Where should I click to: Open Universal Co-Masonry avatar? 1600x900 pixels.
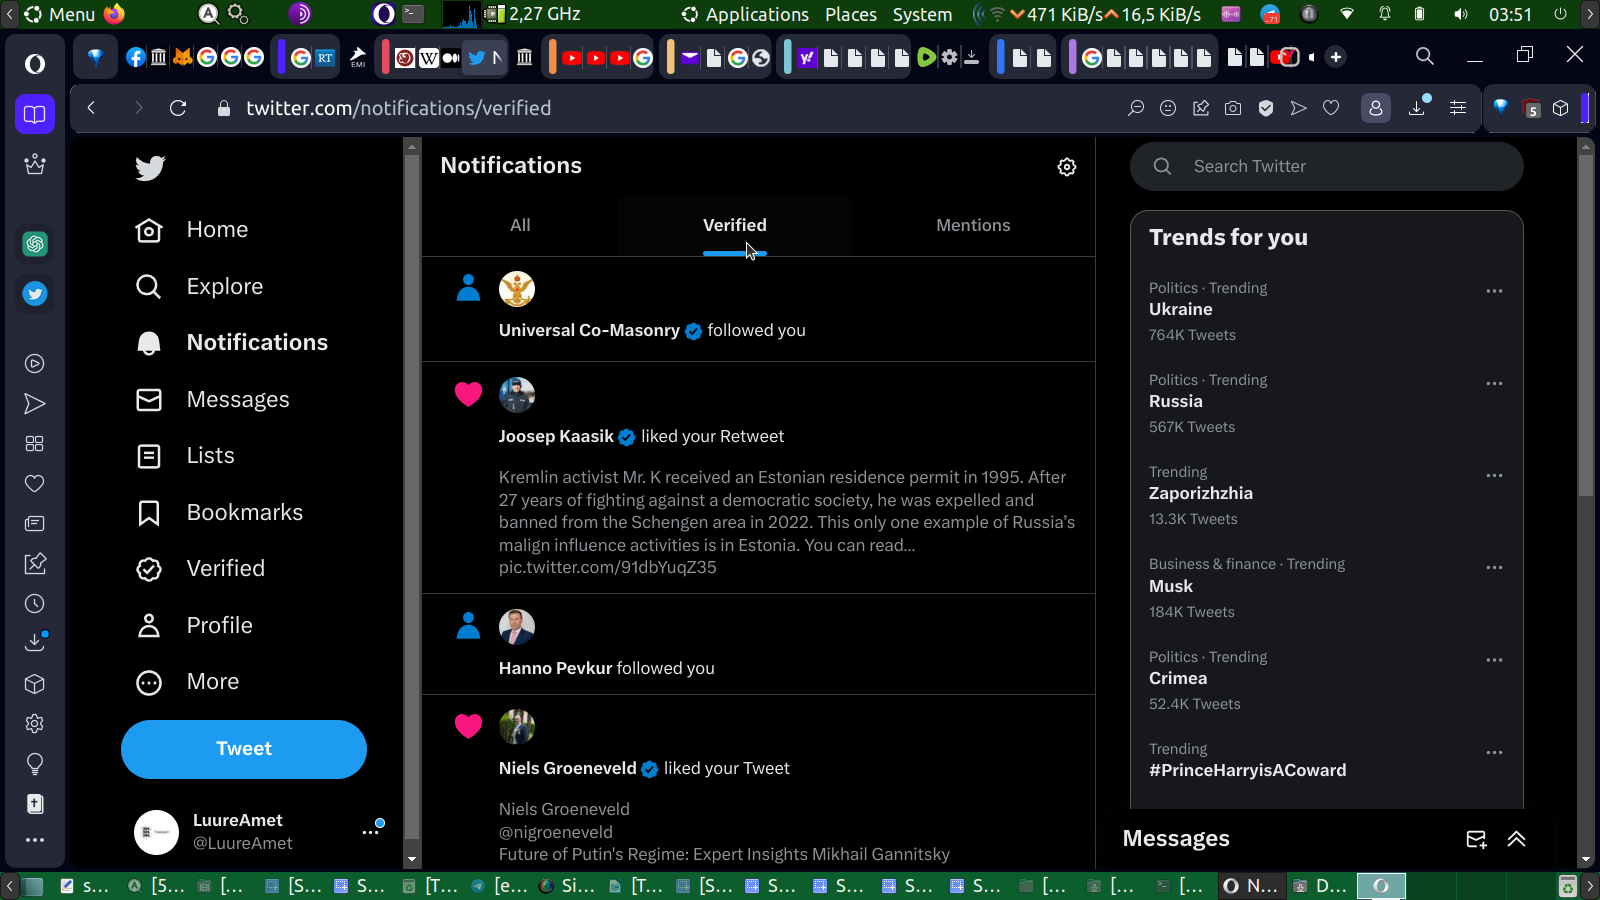[x=517, y=289]
